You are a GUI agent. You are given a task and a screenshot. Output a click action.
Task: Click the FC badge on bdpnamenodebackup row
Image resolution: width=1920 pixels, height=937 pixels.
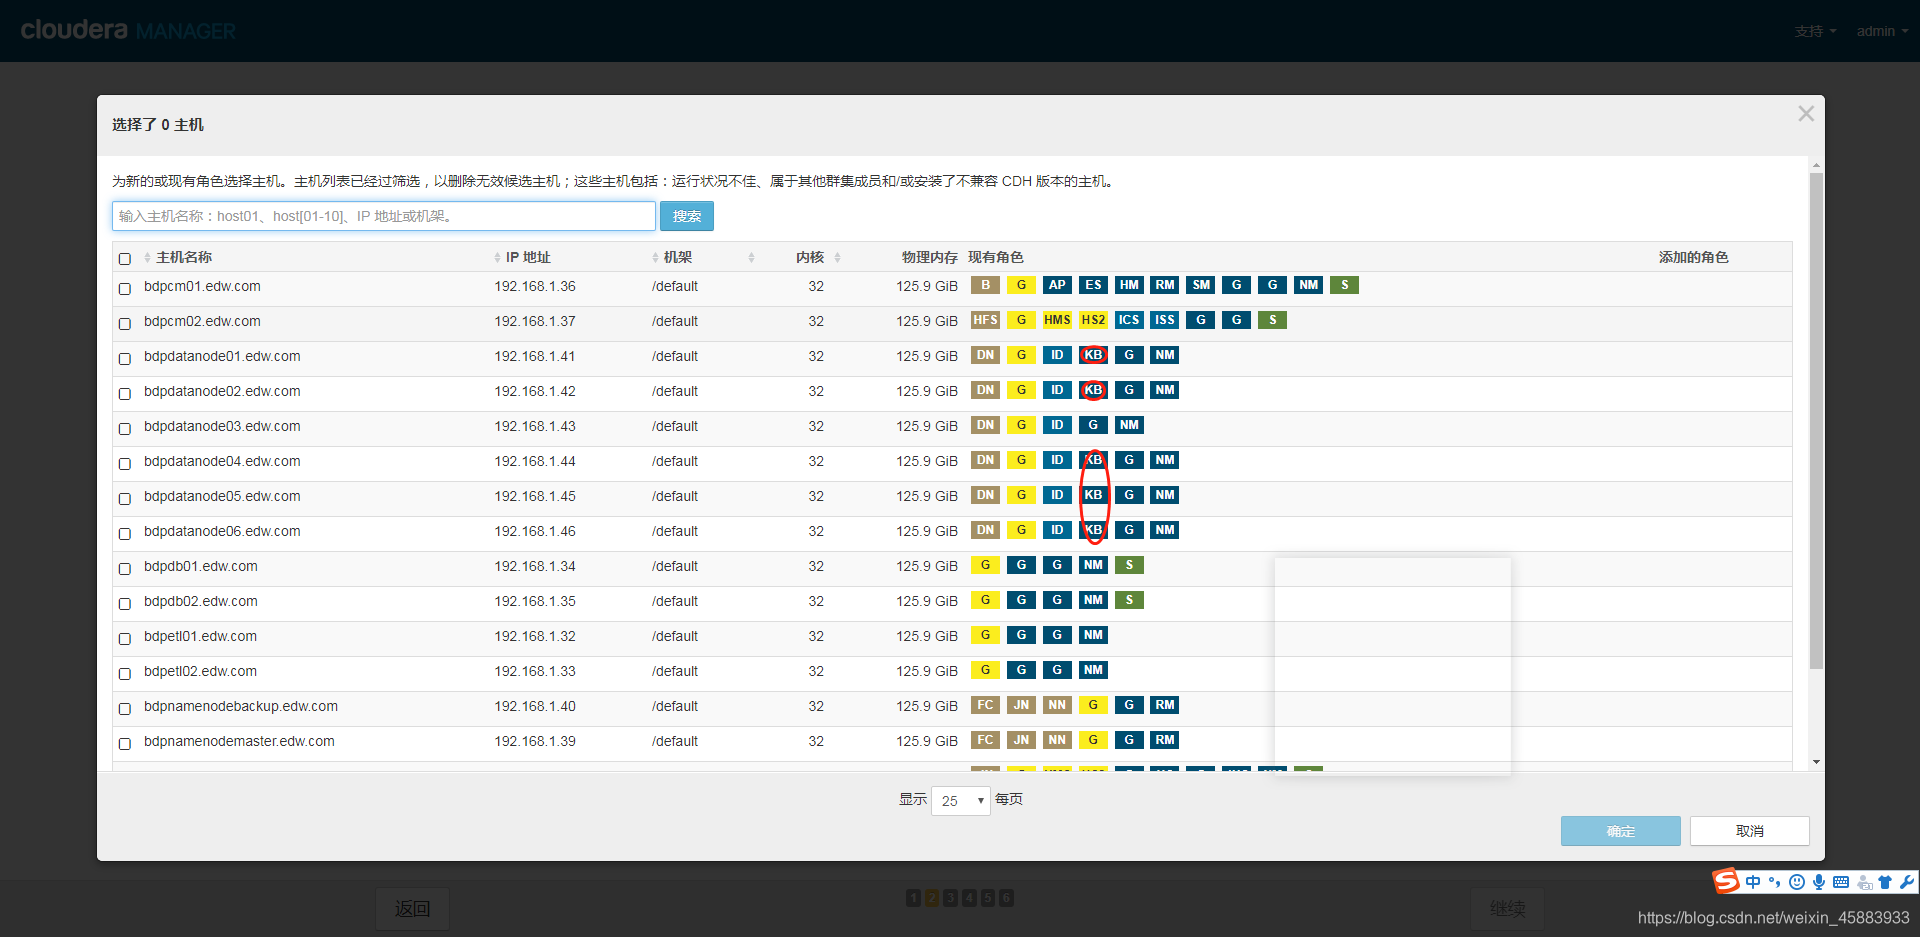tap(985, 705)
